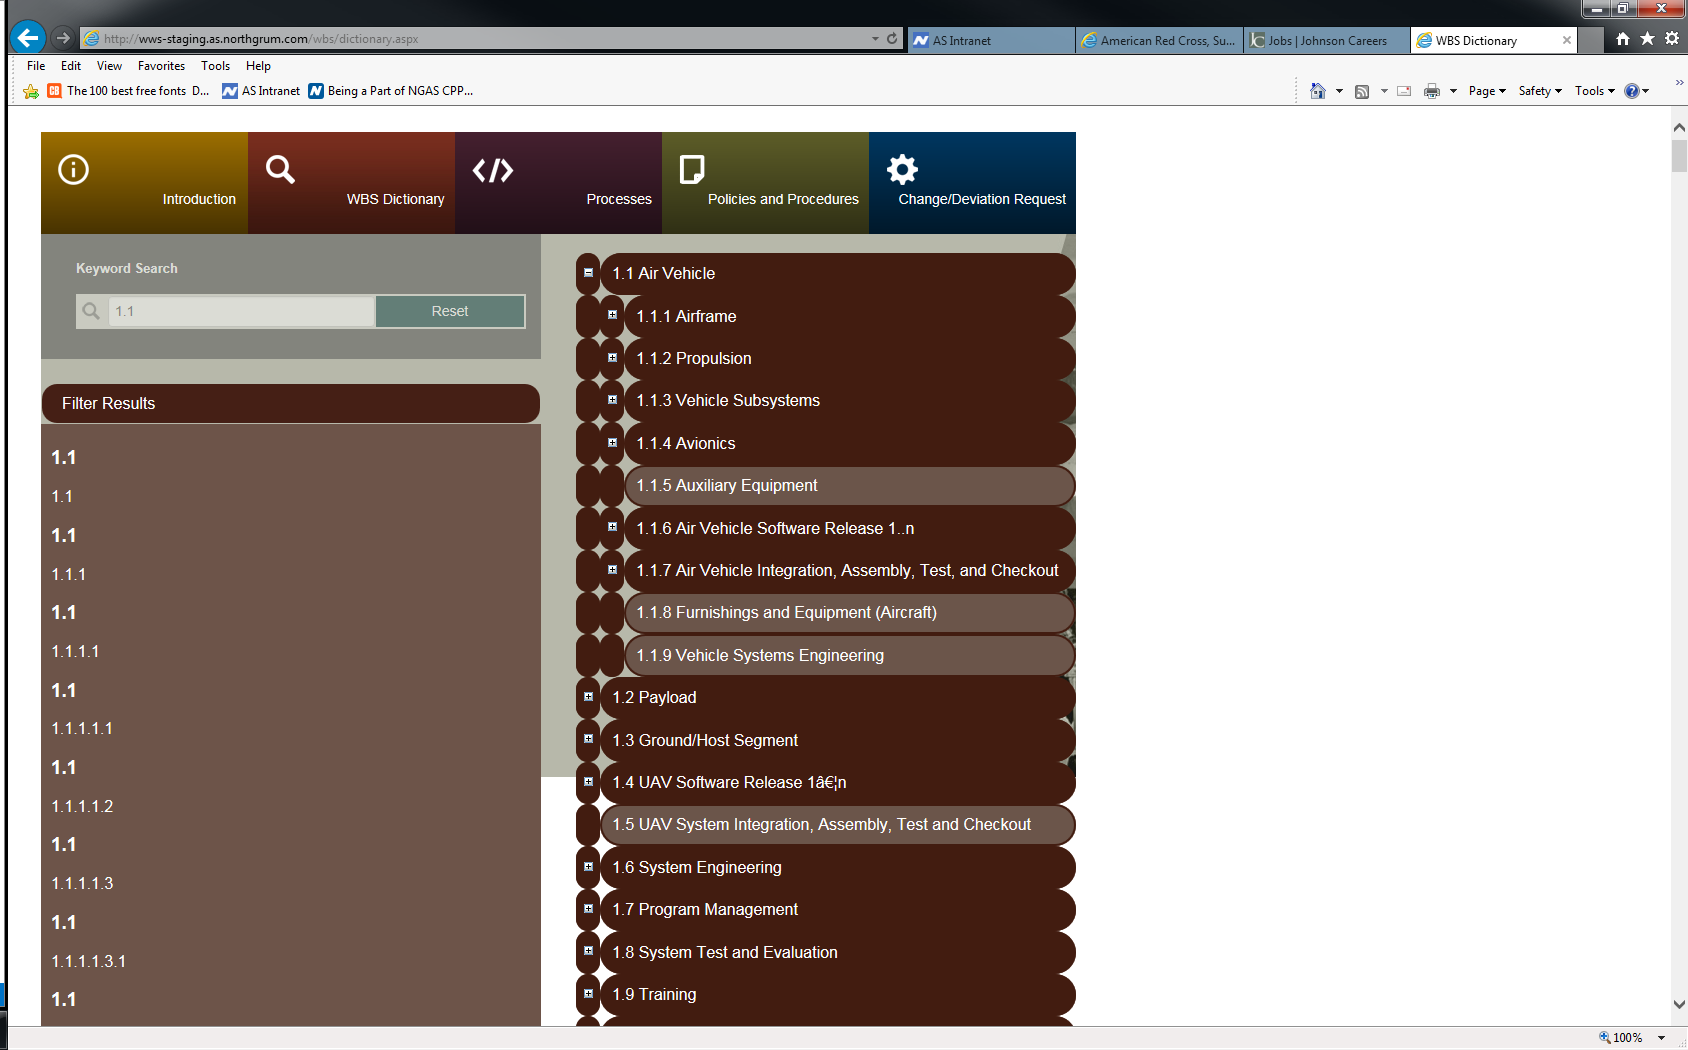Viewport: 1688px width, 1050px height.
Task: Expand the 1.1.1 Airframe node
Action: (x=612, y=315)
